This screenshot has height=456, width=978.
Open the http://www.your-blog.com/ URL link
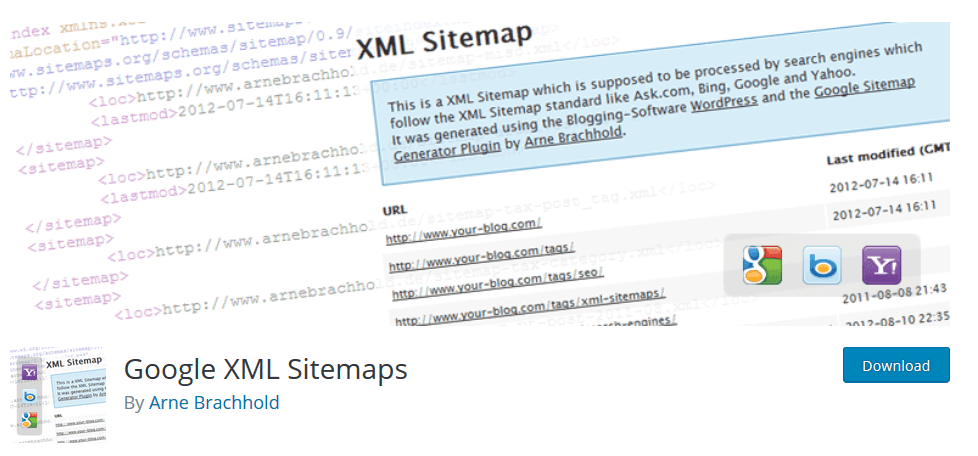tap(465, 232)
